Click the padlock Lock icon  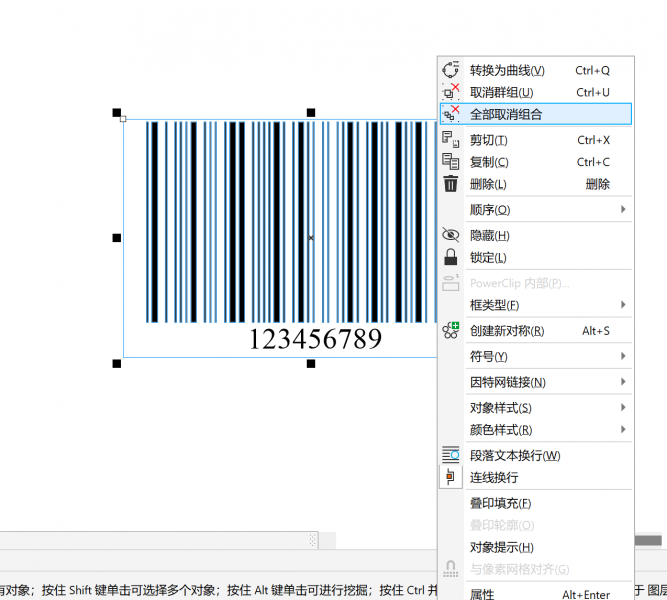tap(450, 257)
